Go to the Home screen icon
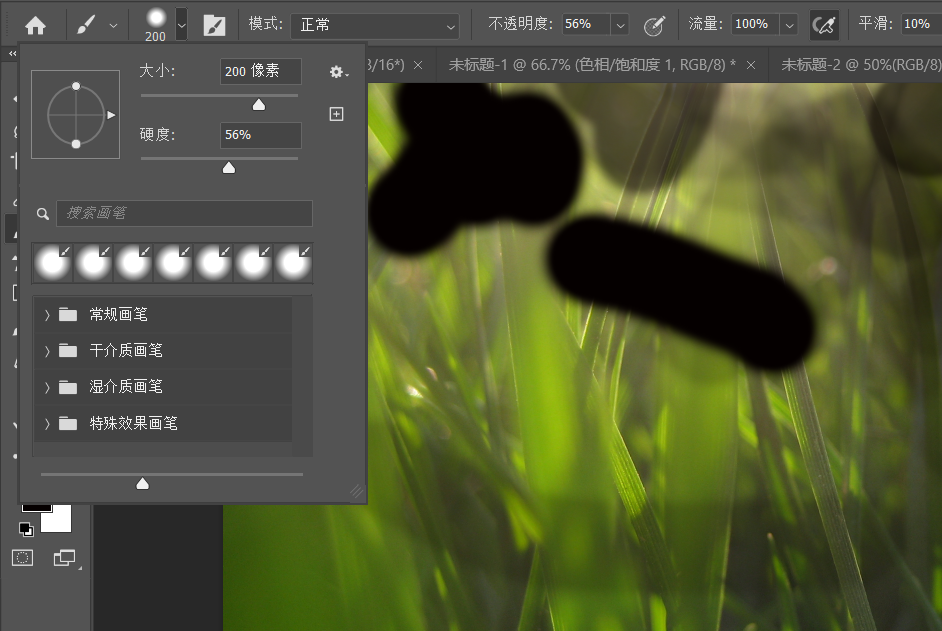The width and height of the screenshot is (942, 631). (x=35, y=25)
